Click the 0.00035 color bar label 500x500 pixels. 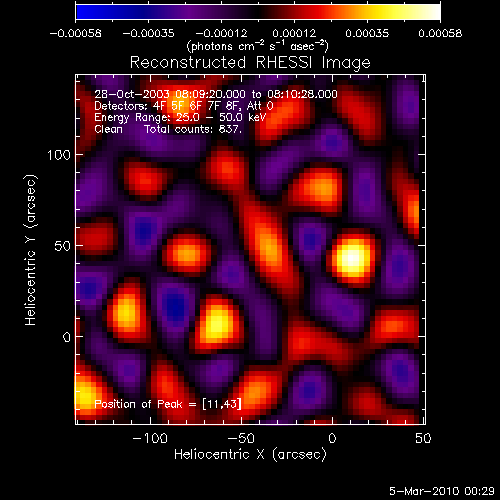pos(367,33)
